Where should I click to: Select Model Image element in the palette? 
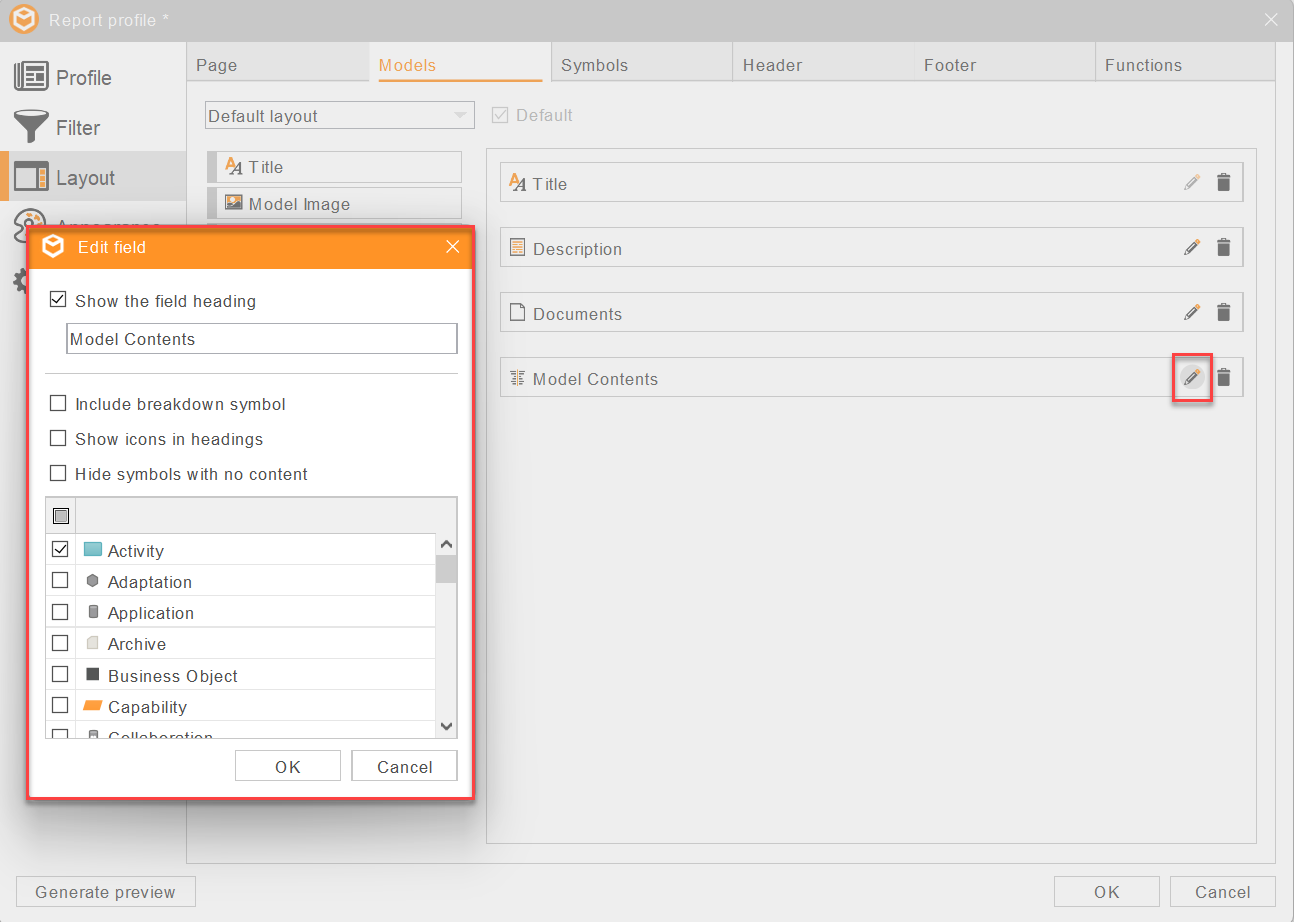click(335, 203)
